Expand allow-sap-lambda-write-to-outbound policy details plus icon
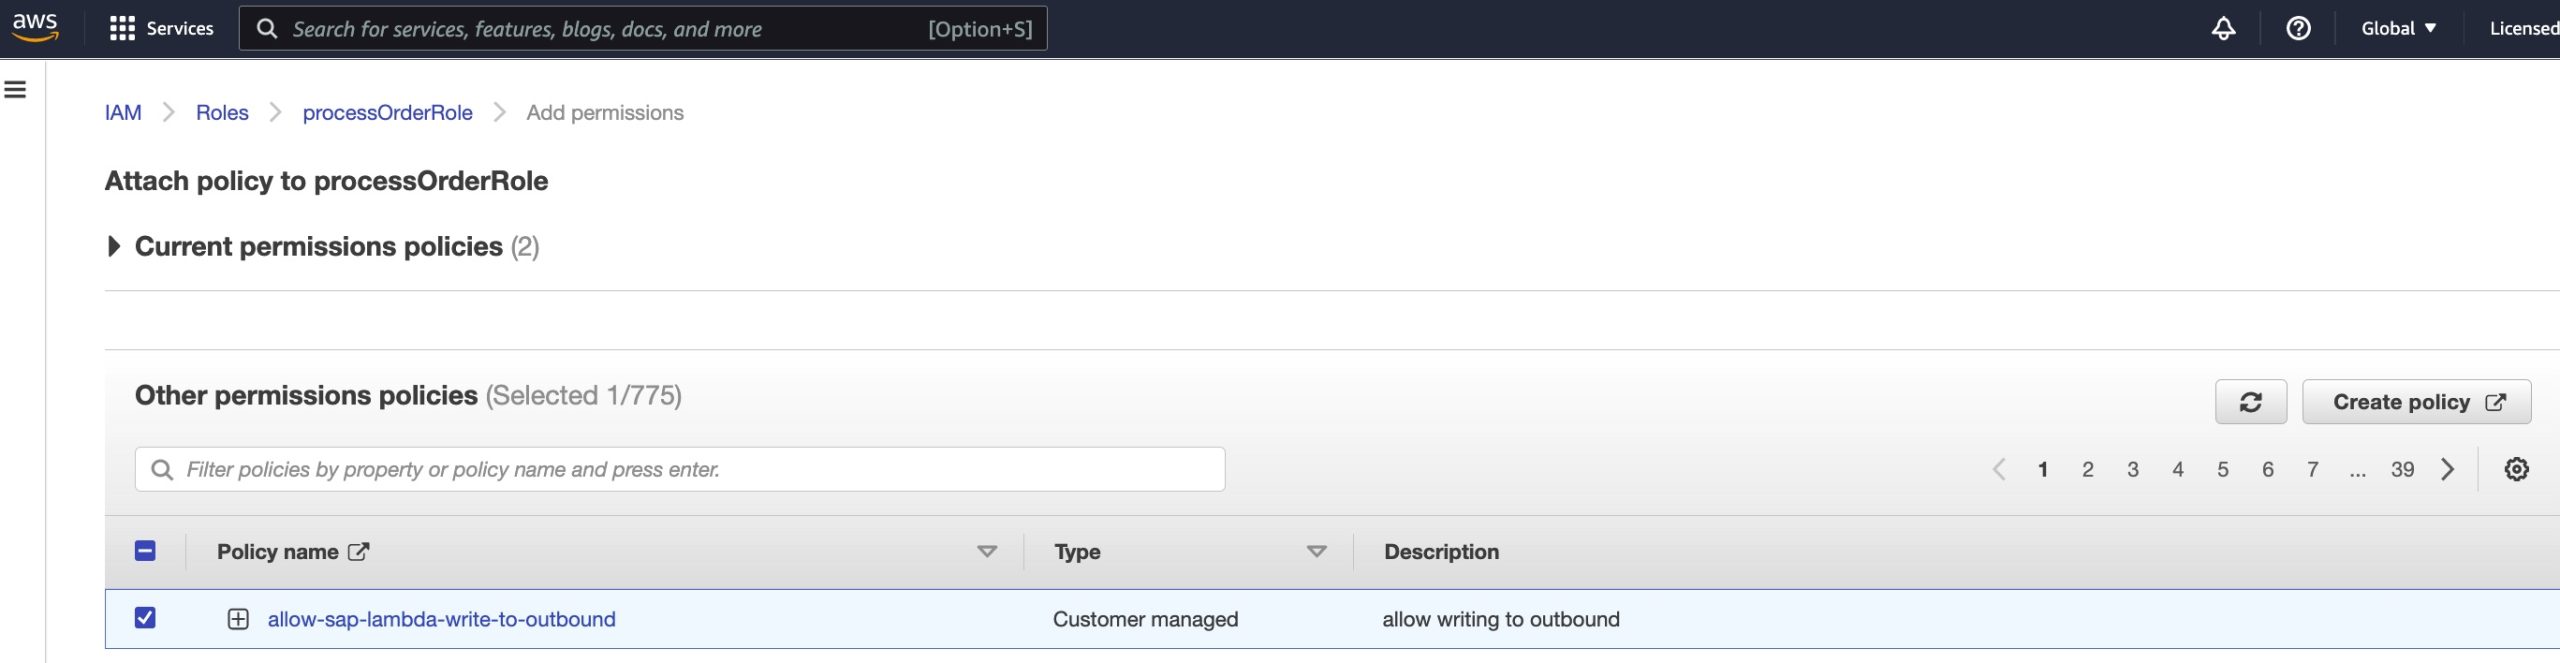 [x=238, y=619]
